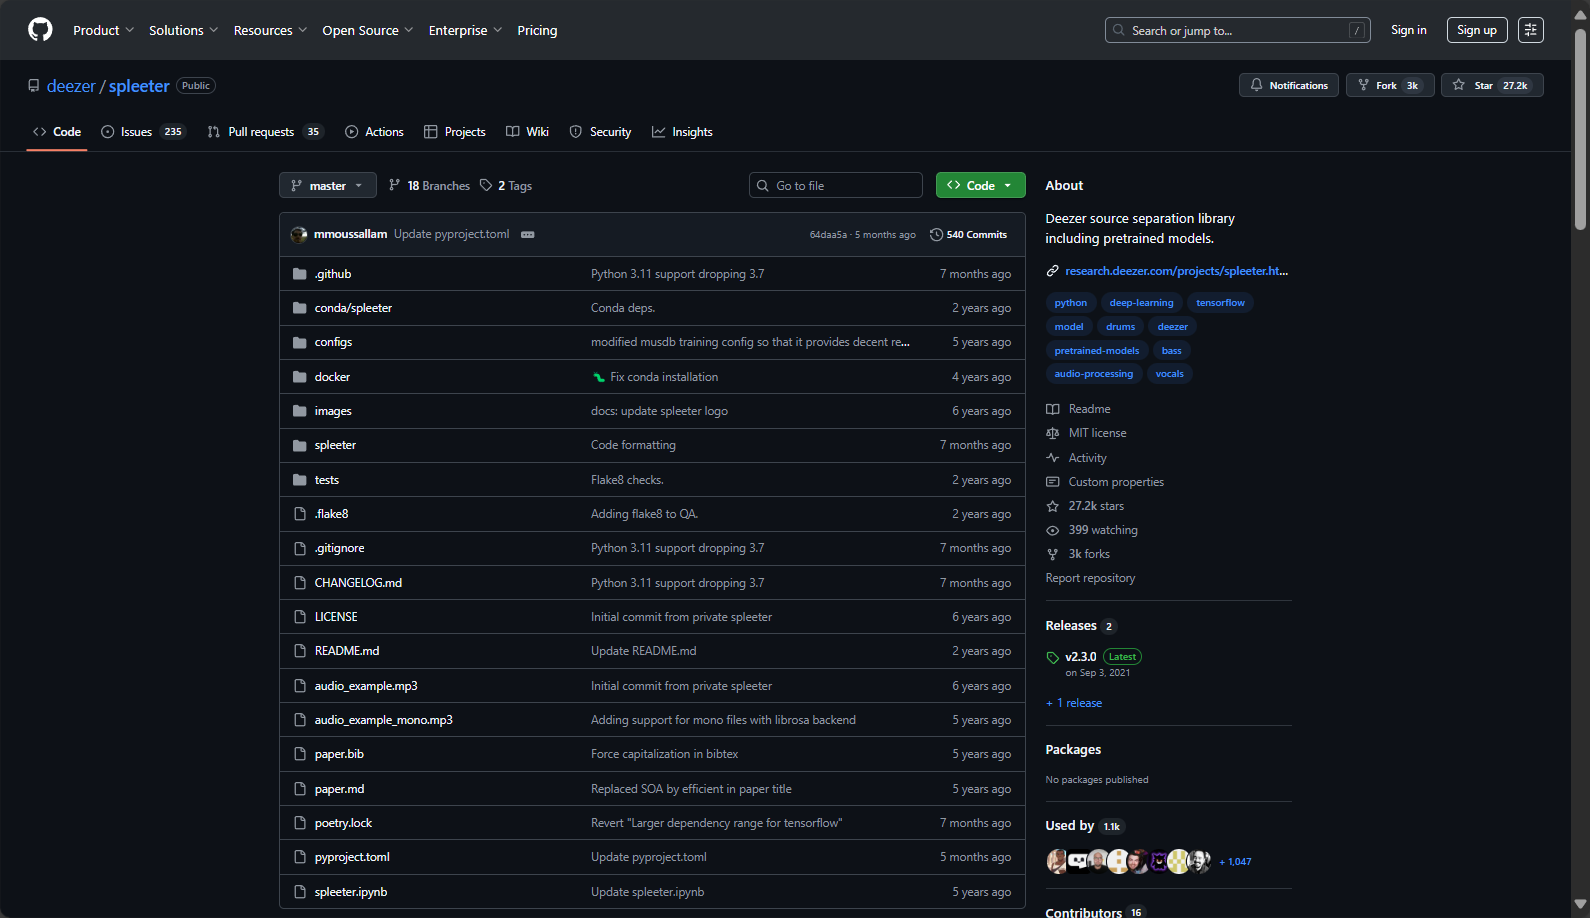Expand commit message ellipsis button
The width and height of the screenshot is (1590, 918).
tap(528, 235)
